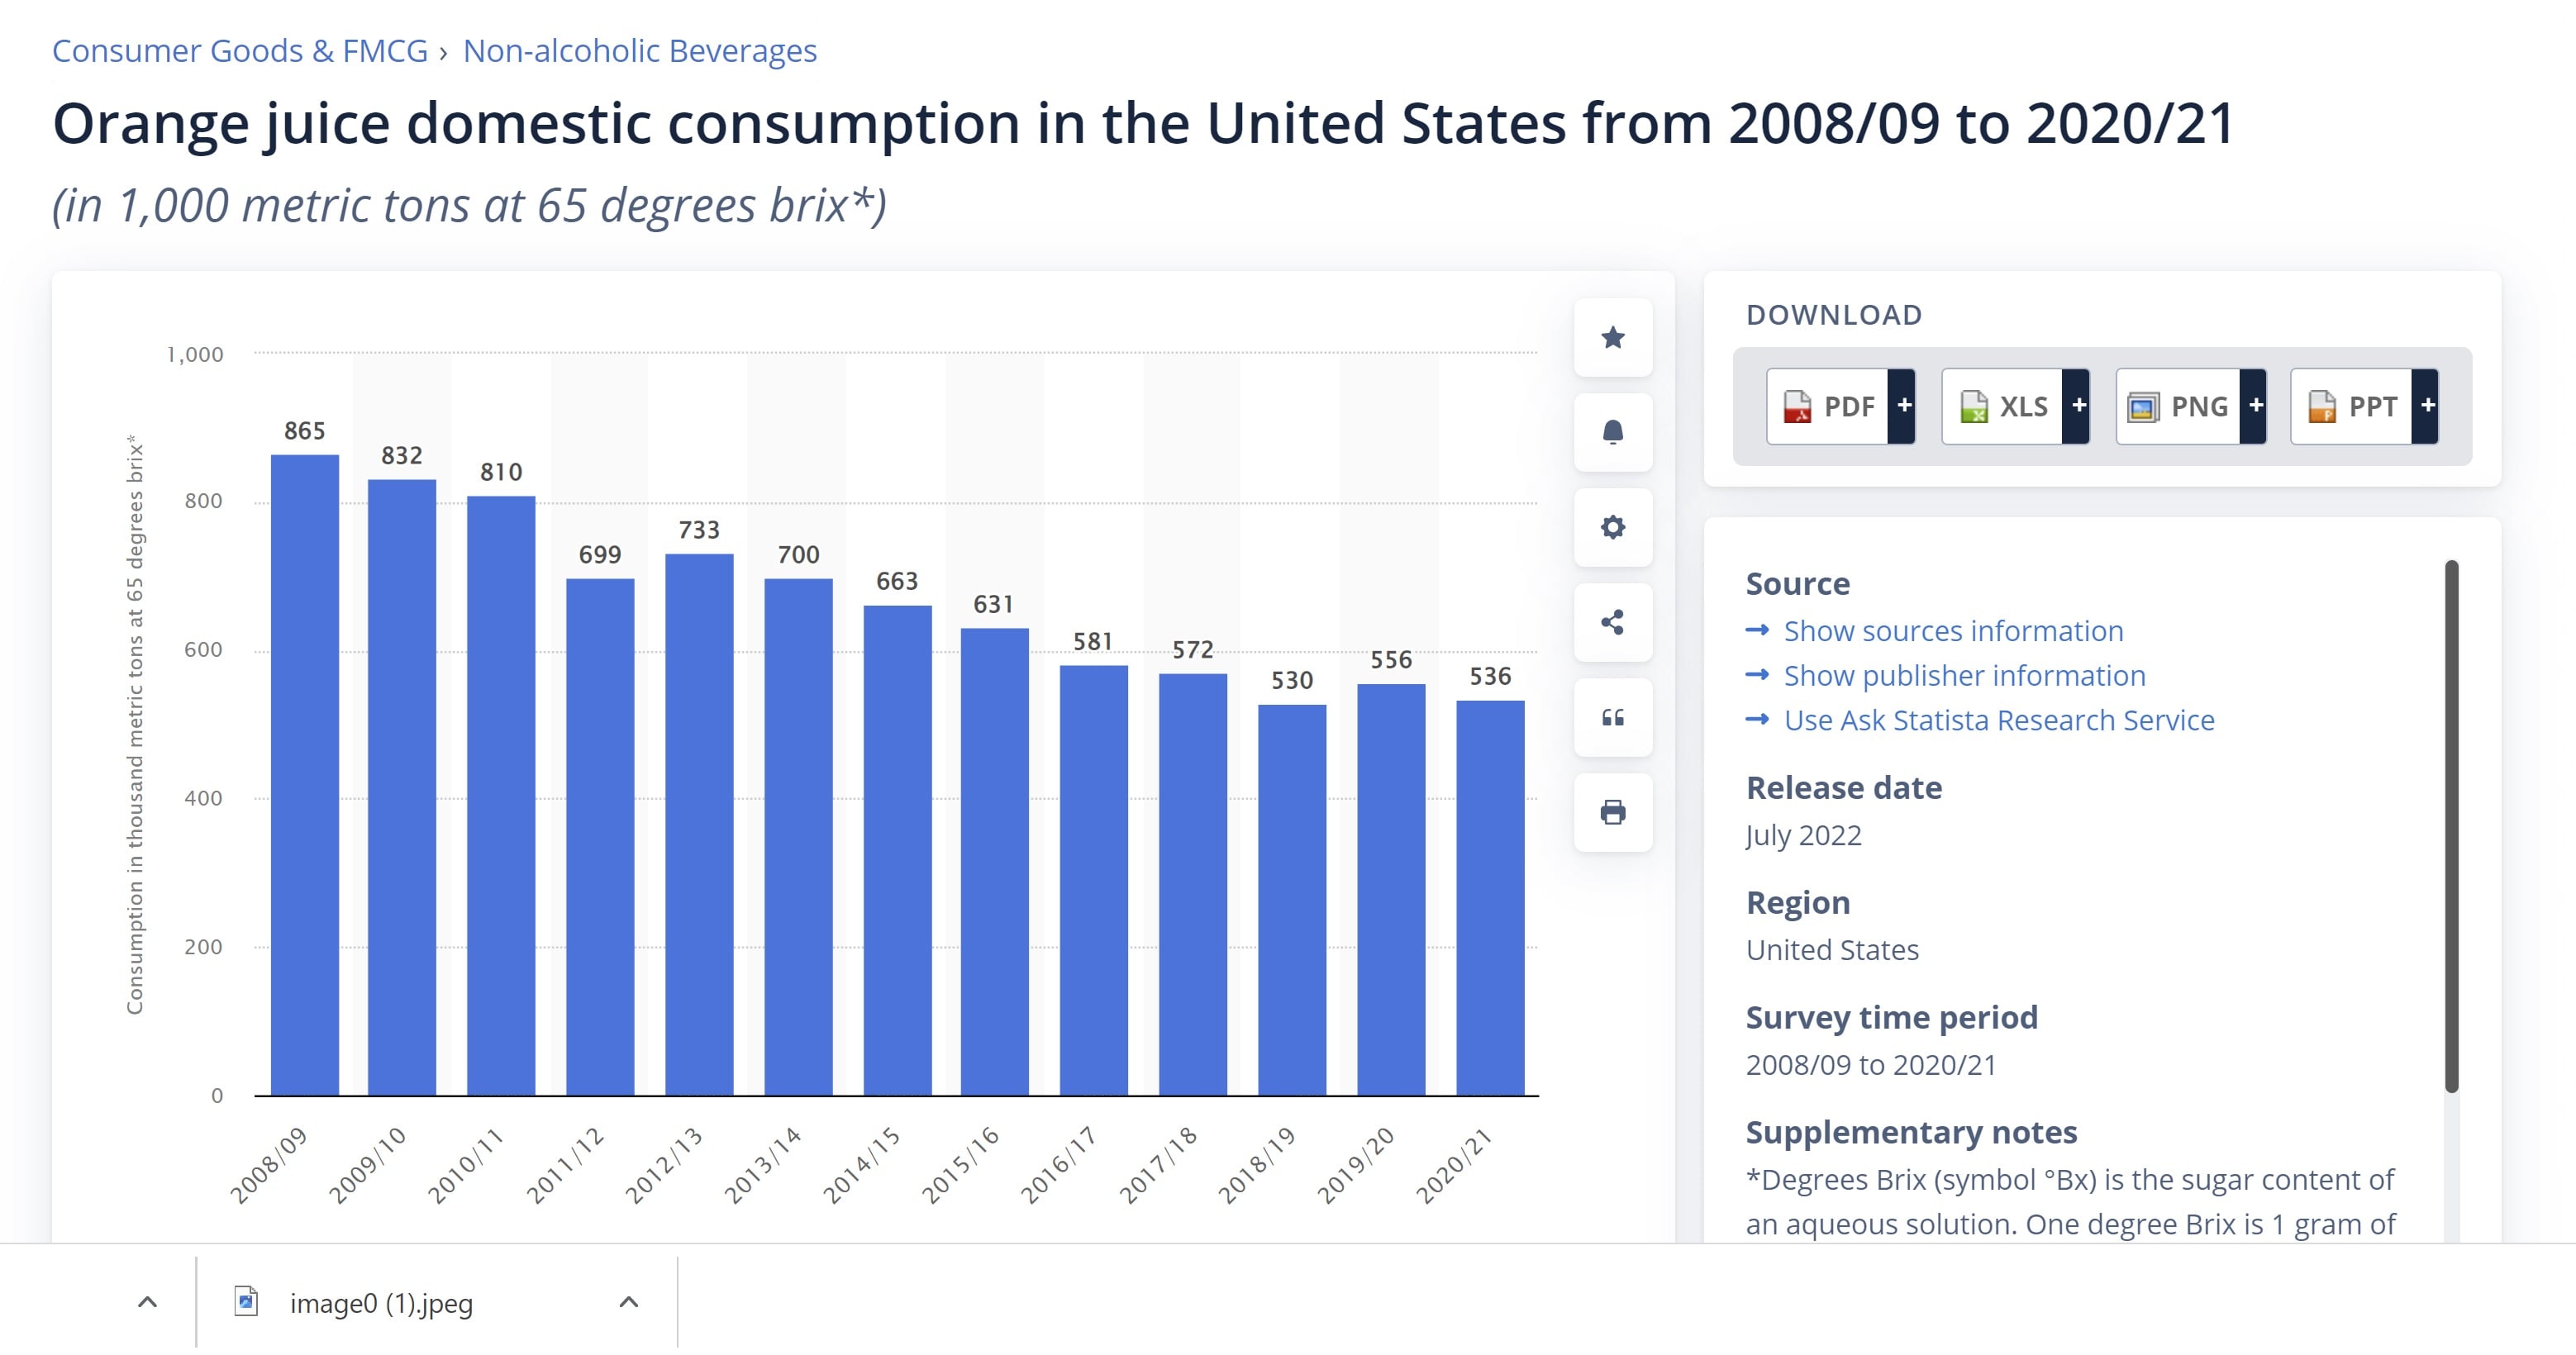Image resolution: width=2576 pixels, height=1355 pixels.
Task: Click the star favorite icon
Action: click(x=1612, y=338)
